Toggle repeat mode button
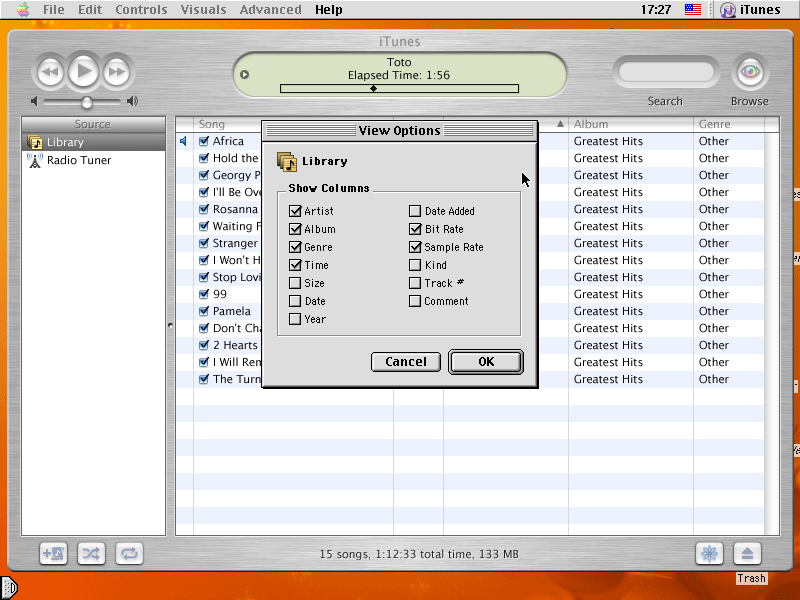800x600 pixels. pos(129,554)
